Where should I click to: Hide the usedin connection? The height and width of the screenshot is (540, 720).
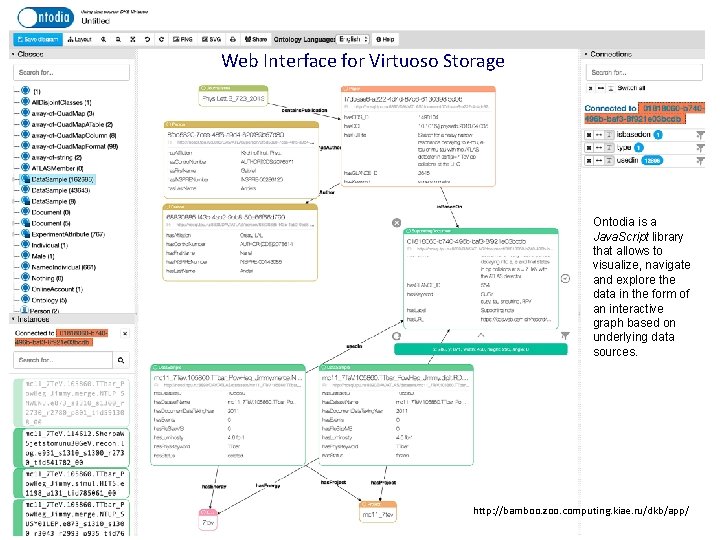tap(589, 160)
